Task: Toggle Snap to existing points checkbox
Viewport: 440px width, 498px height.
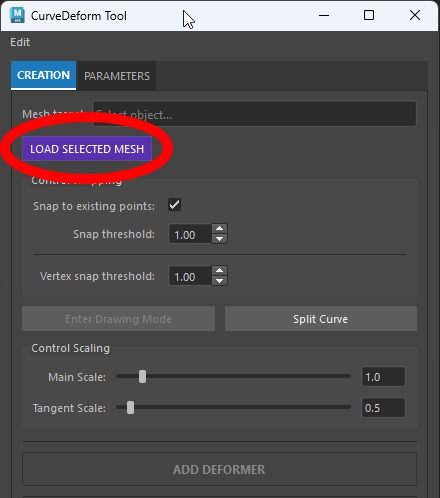Action: (174, 205)
